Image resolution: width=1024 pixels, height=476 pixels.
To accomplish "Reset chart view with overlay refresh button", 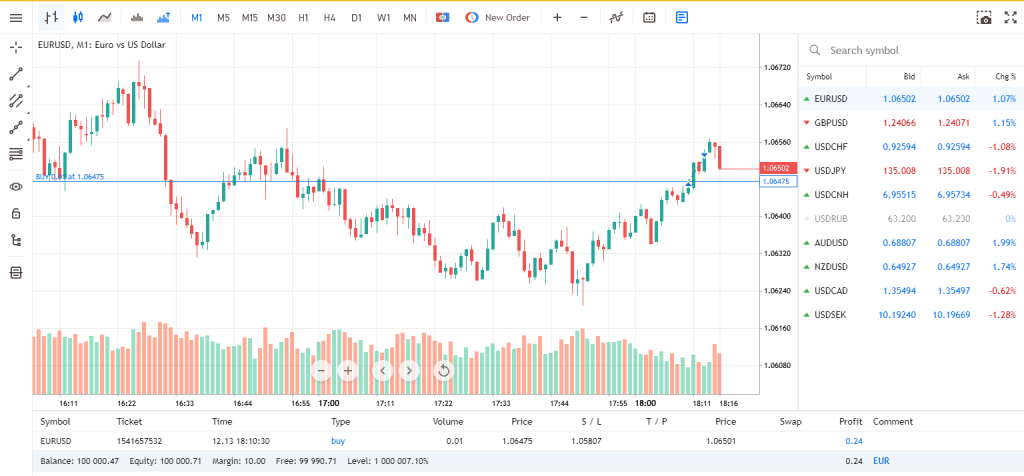I will coord(444,371).
